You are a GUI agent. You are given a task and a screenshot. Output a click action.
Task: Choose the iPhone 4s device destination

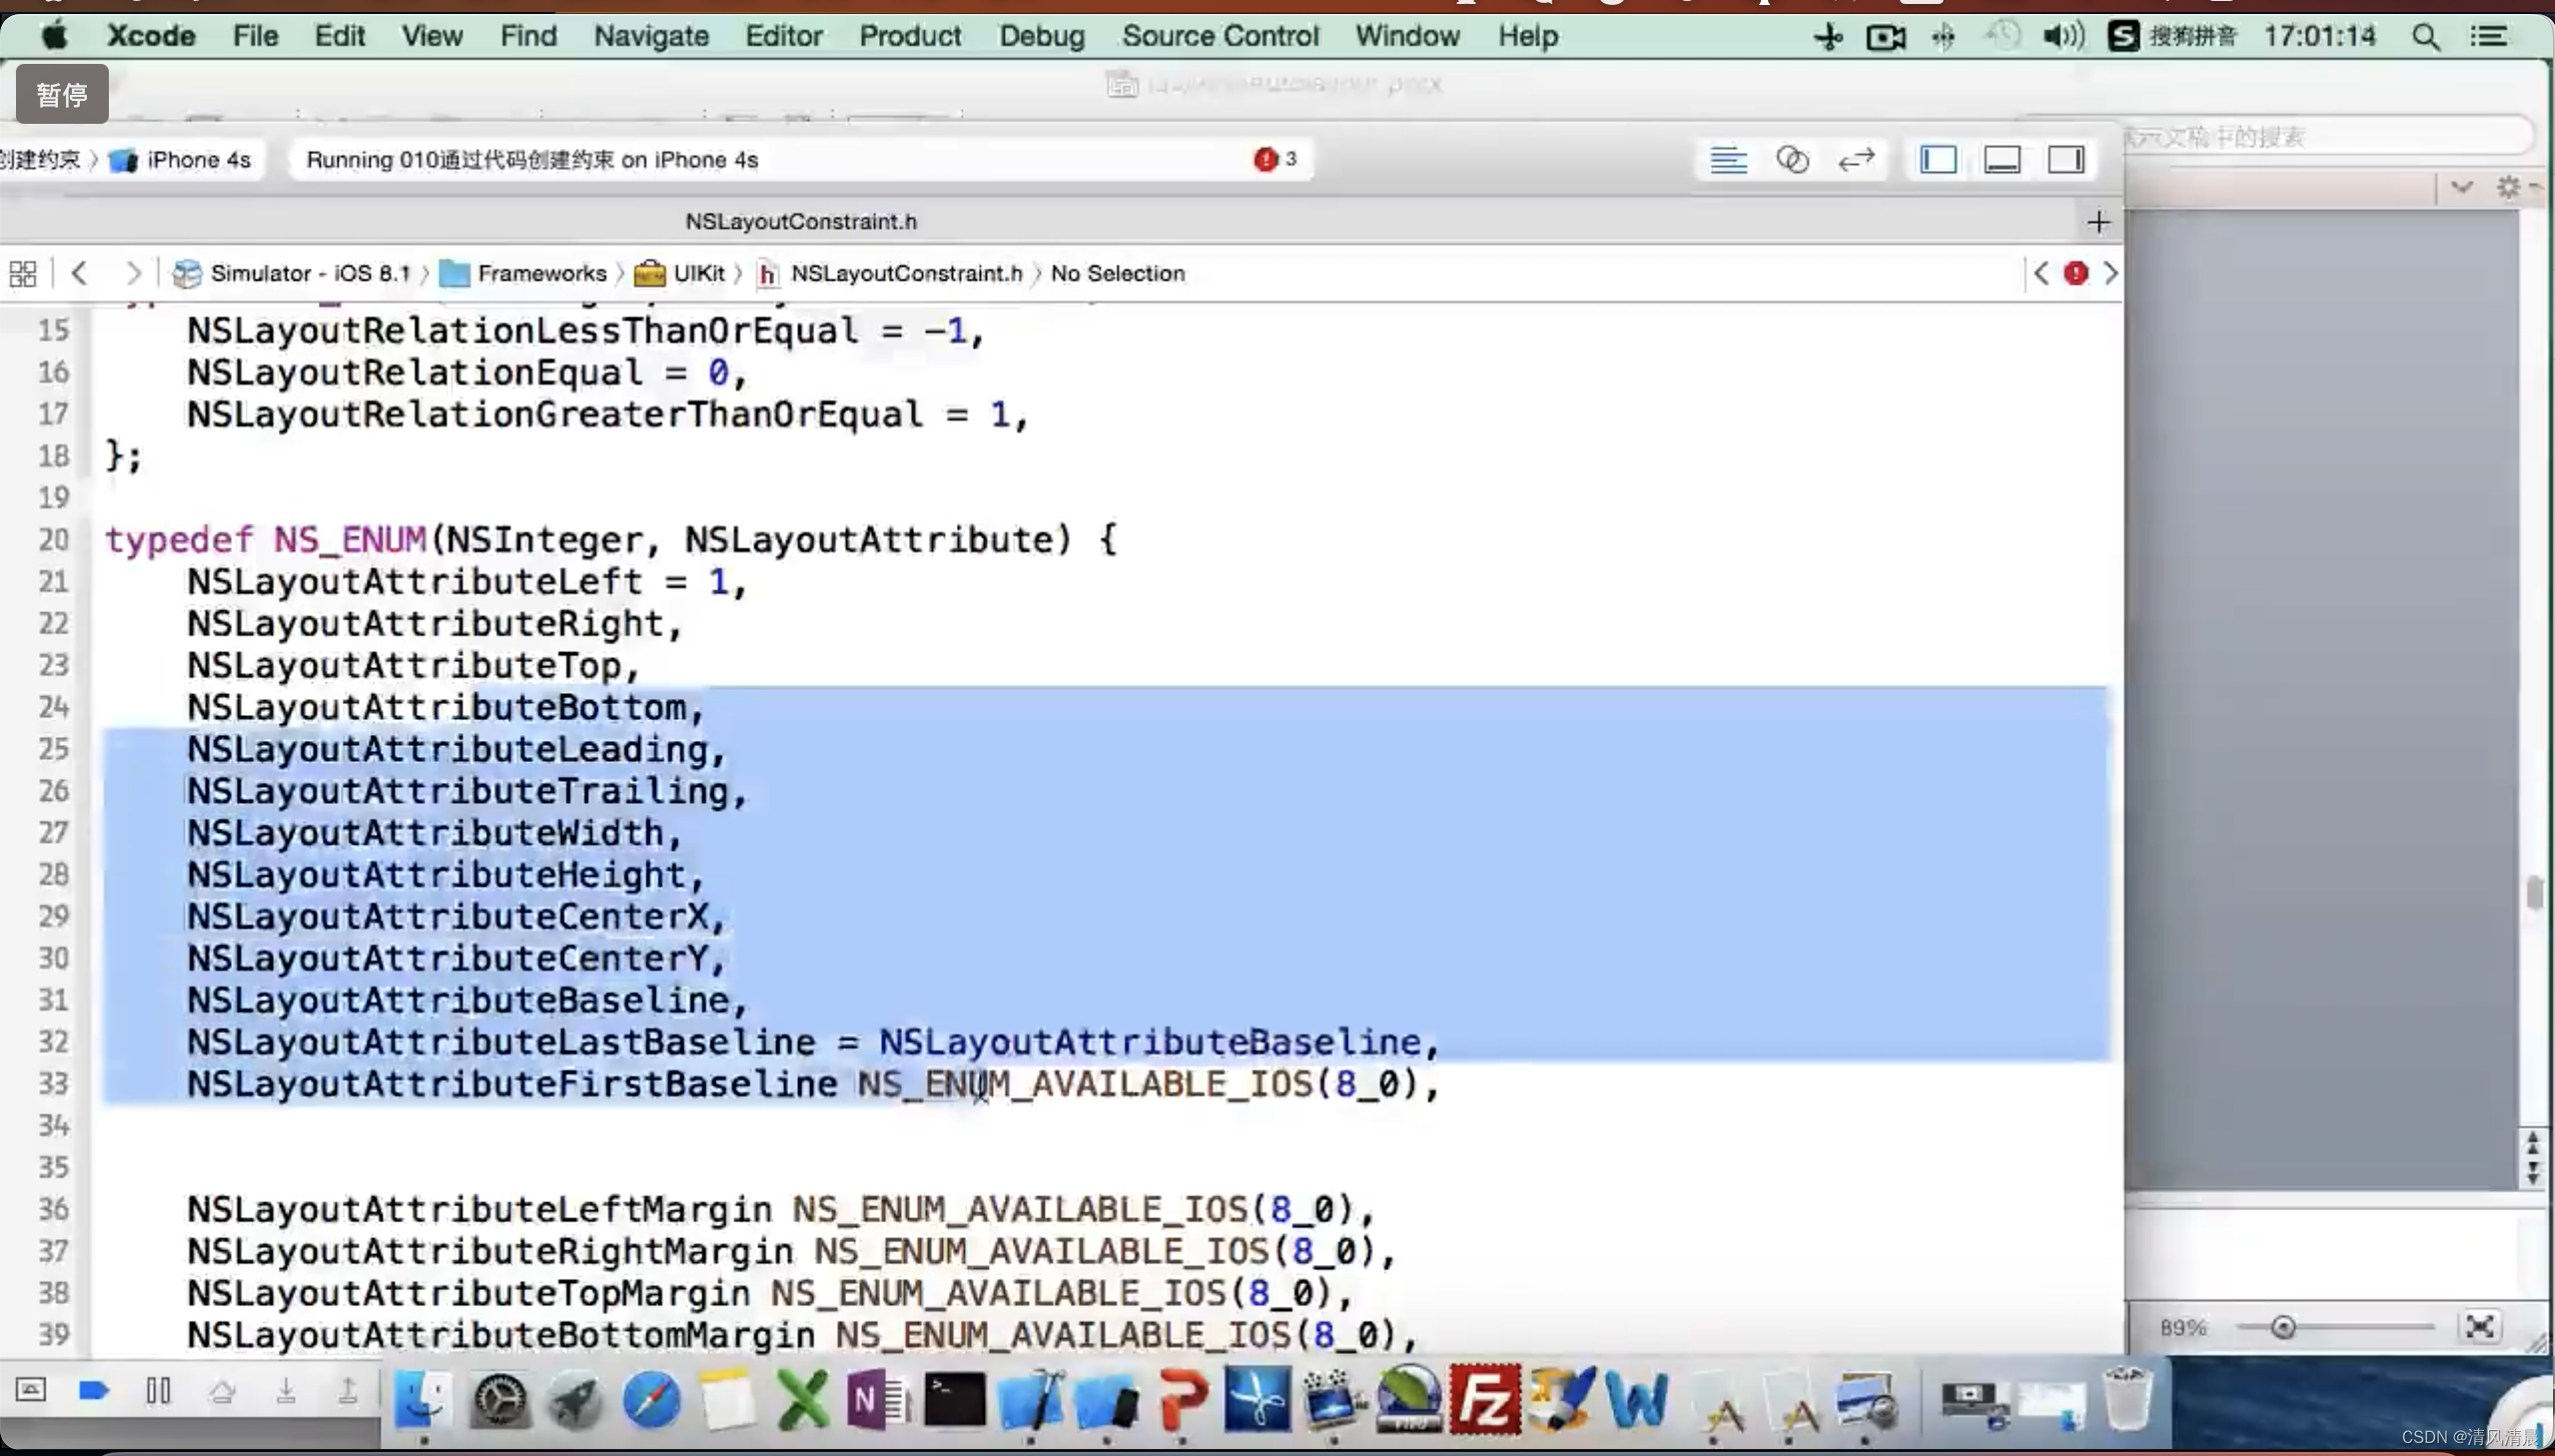pyautogui.click(x=197, y=160)
